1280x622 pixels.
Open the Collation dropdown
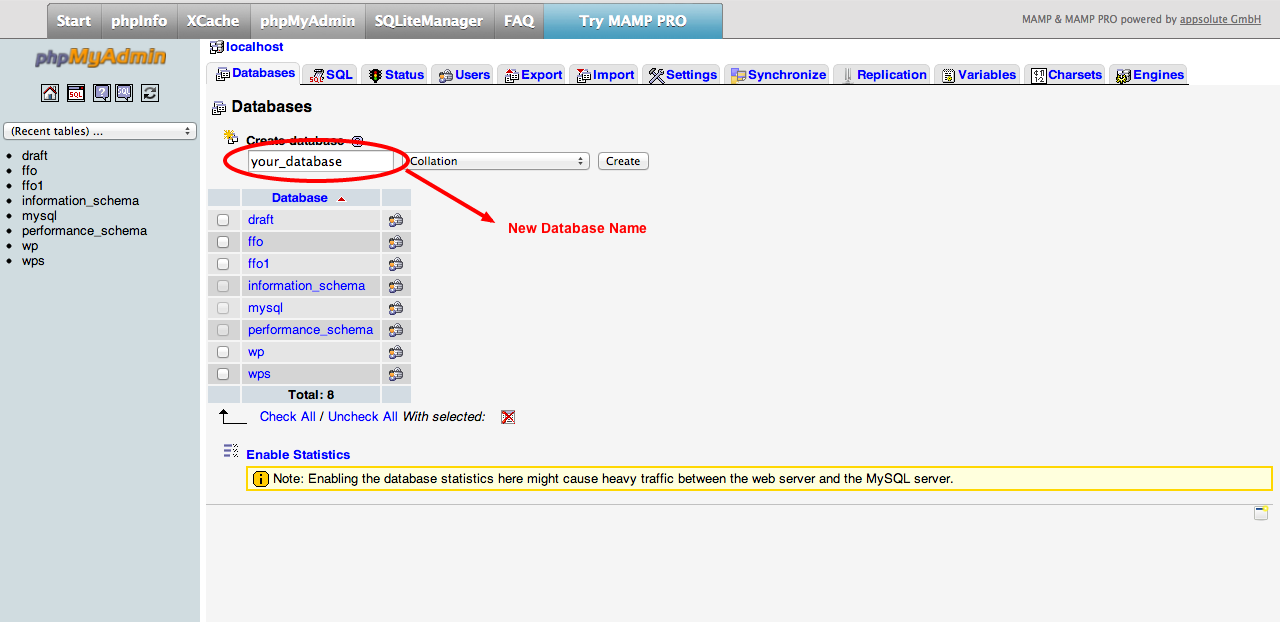497,161
